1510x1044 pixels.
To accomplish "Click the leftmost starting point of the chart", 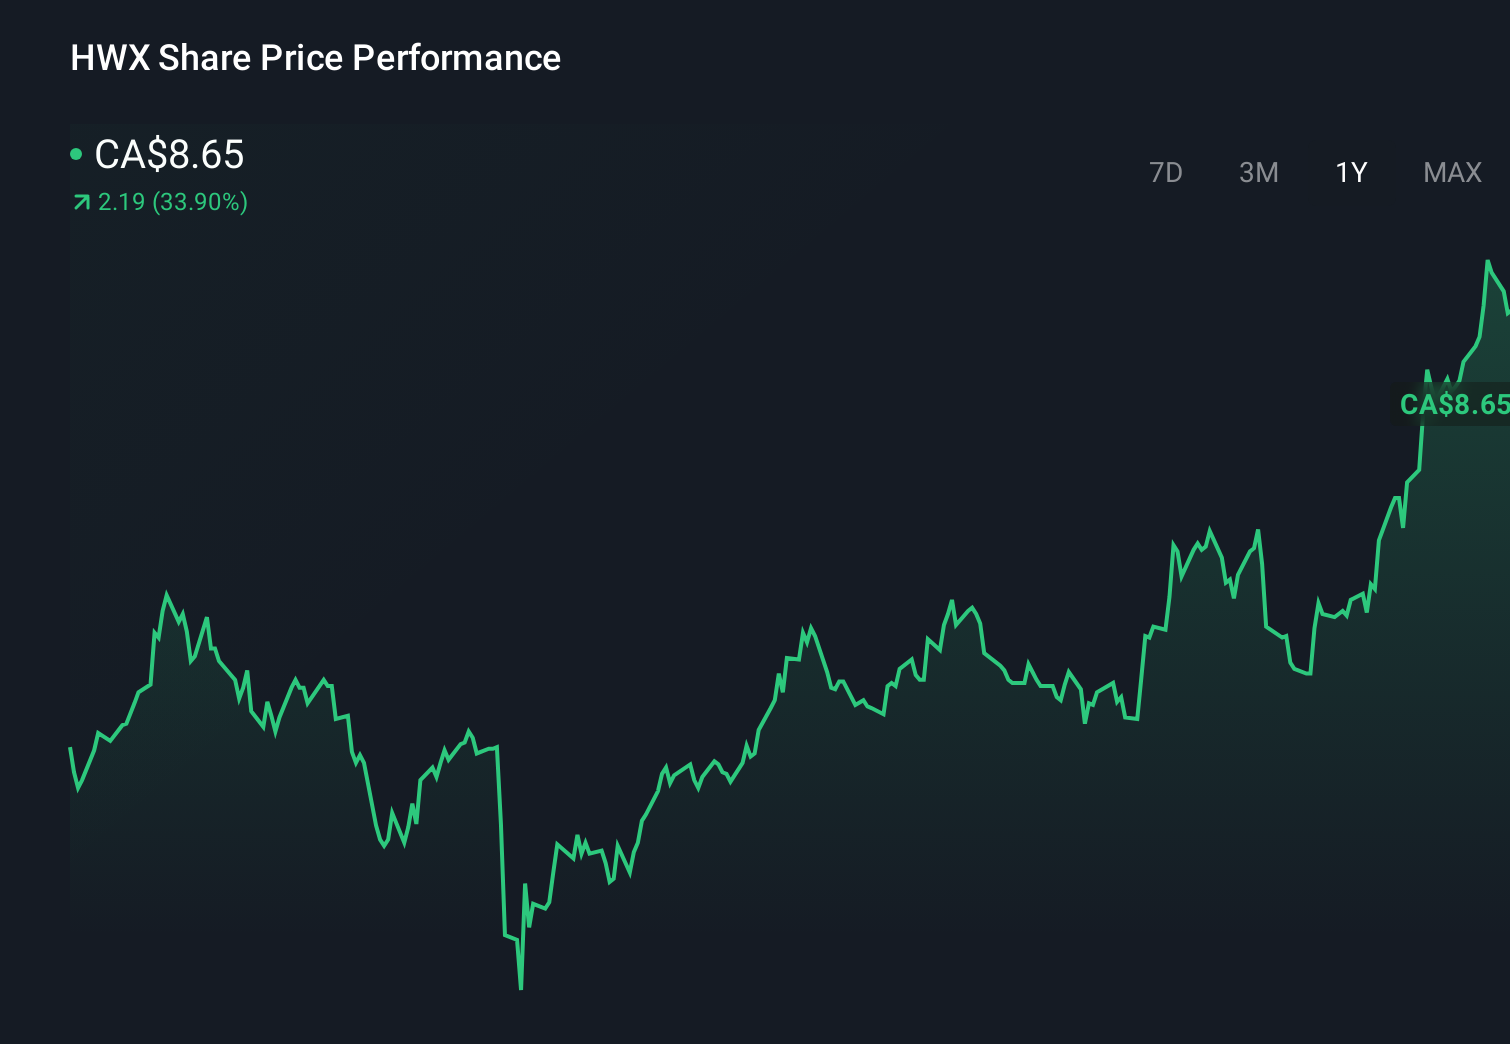I will click(70, 748).
